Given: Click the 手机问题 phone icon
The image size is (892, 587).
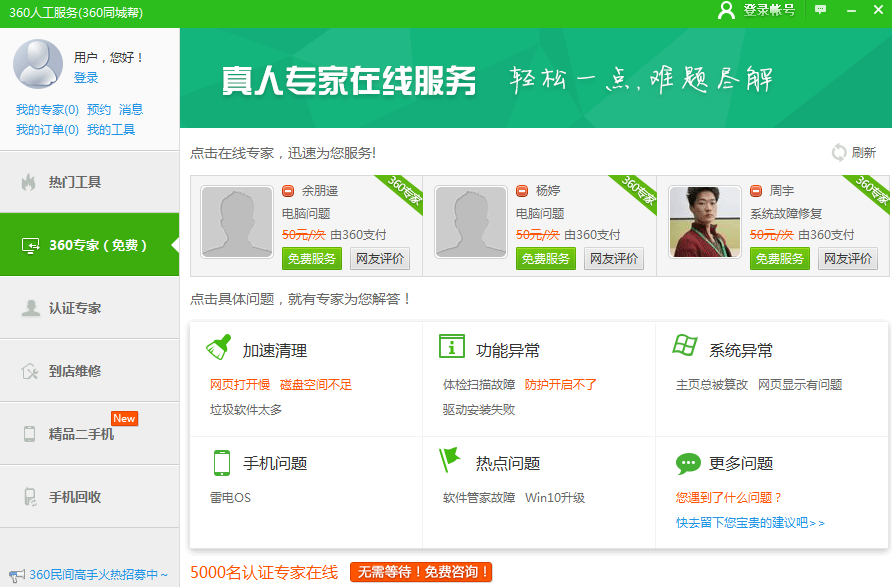Looking at the screenshot, I should coord(221,463).
